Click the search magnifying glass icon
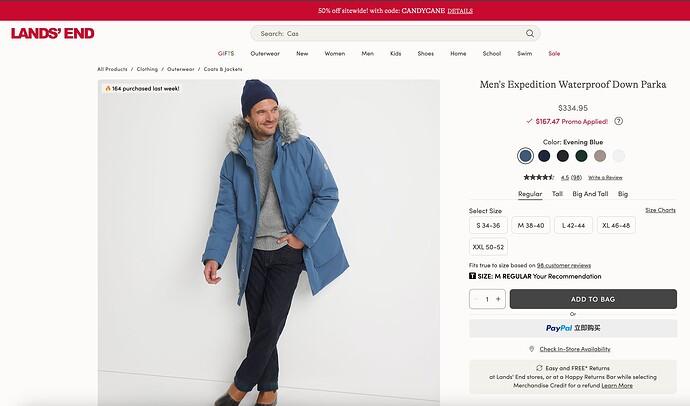The width and height of the screenshot is (690, 406). click(x=529, y=33)
